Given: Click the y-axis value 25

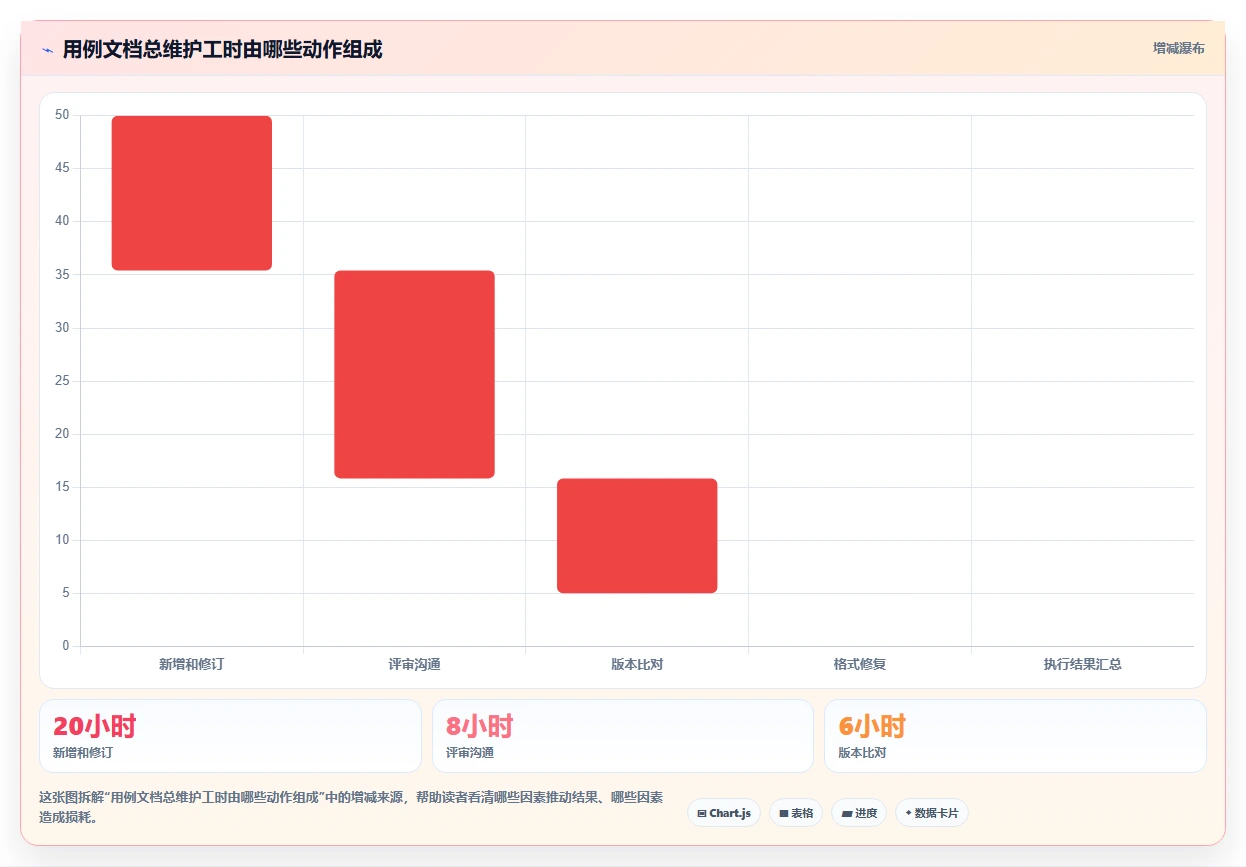Looking at the screenshot, I should [62, 381].
